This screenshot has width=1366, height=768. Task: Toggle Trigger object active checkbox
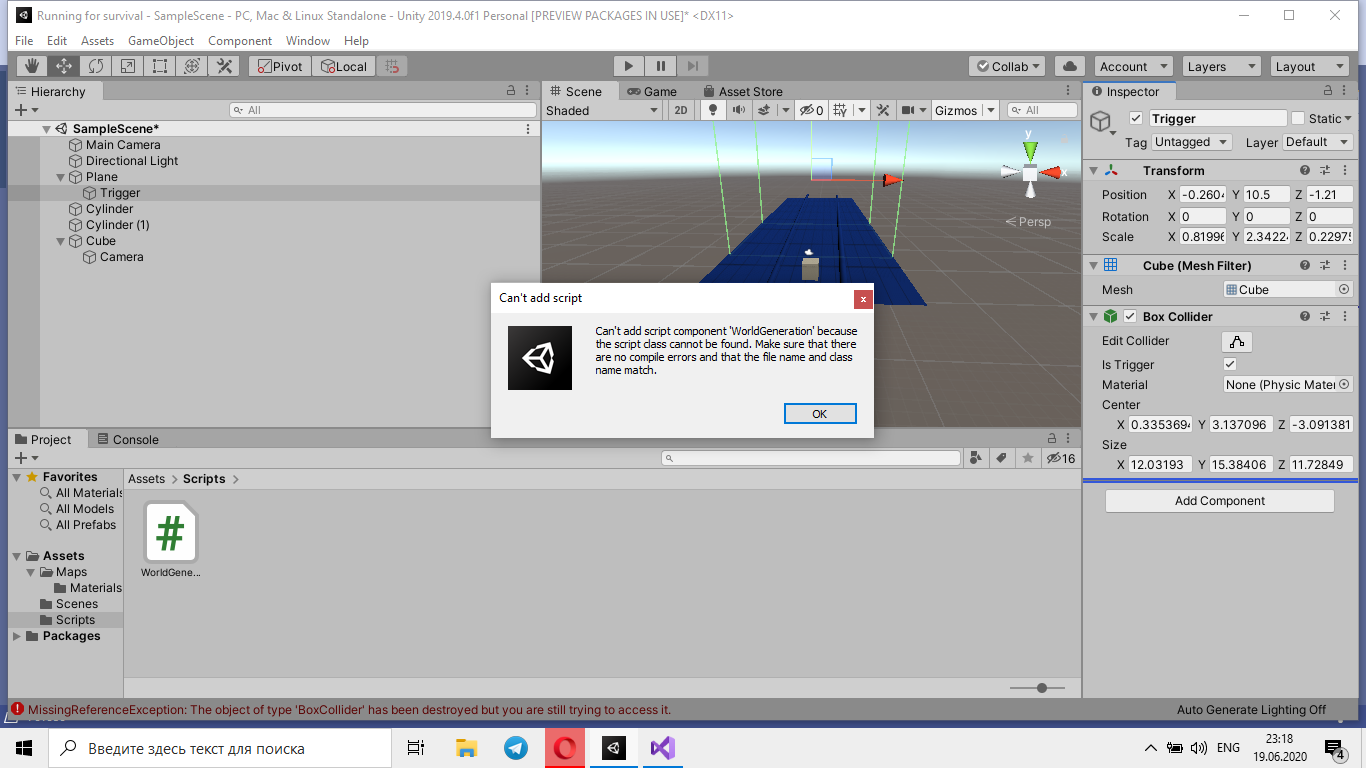click(1135, 118)
